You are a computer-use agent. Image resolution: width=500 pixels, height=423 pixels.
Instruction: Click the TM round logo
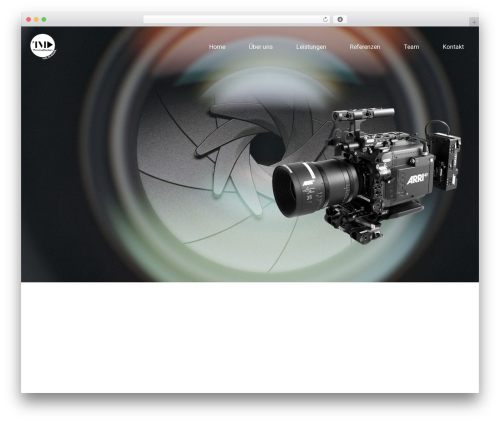coord(43,46)
